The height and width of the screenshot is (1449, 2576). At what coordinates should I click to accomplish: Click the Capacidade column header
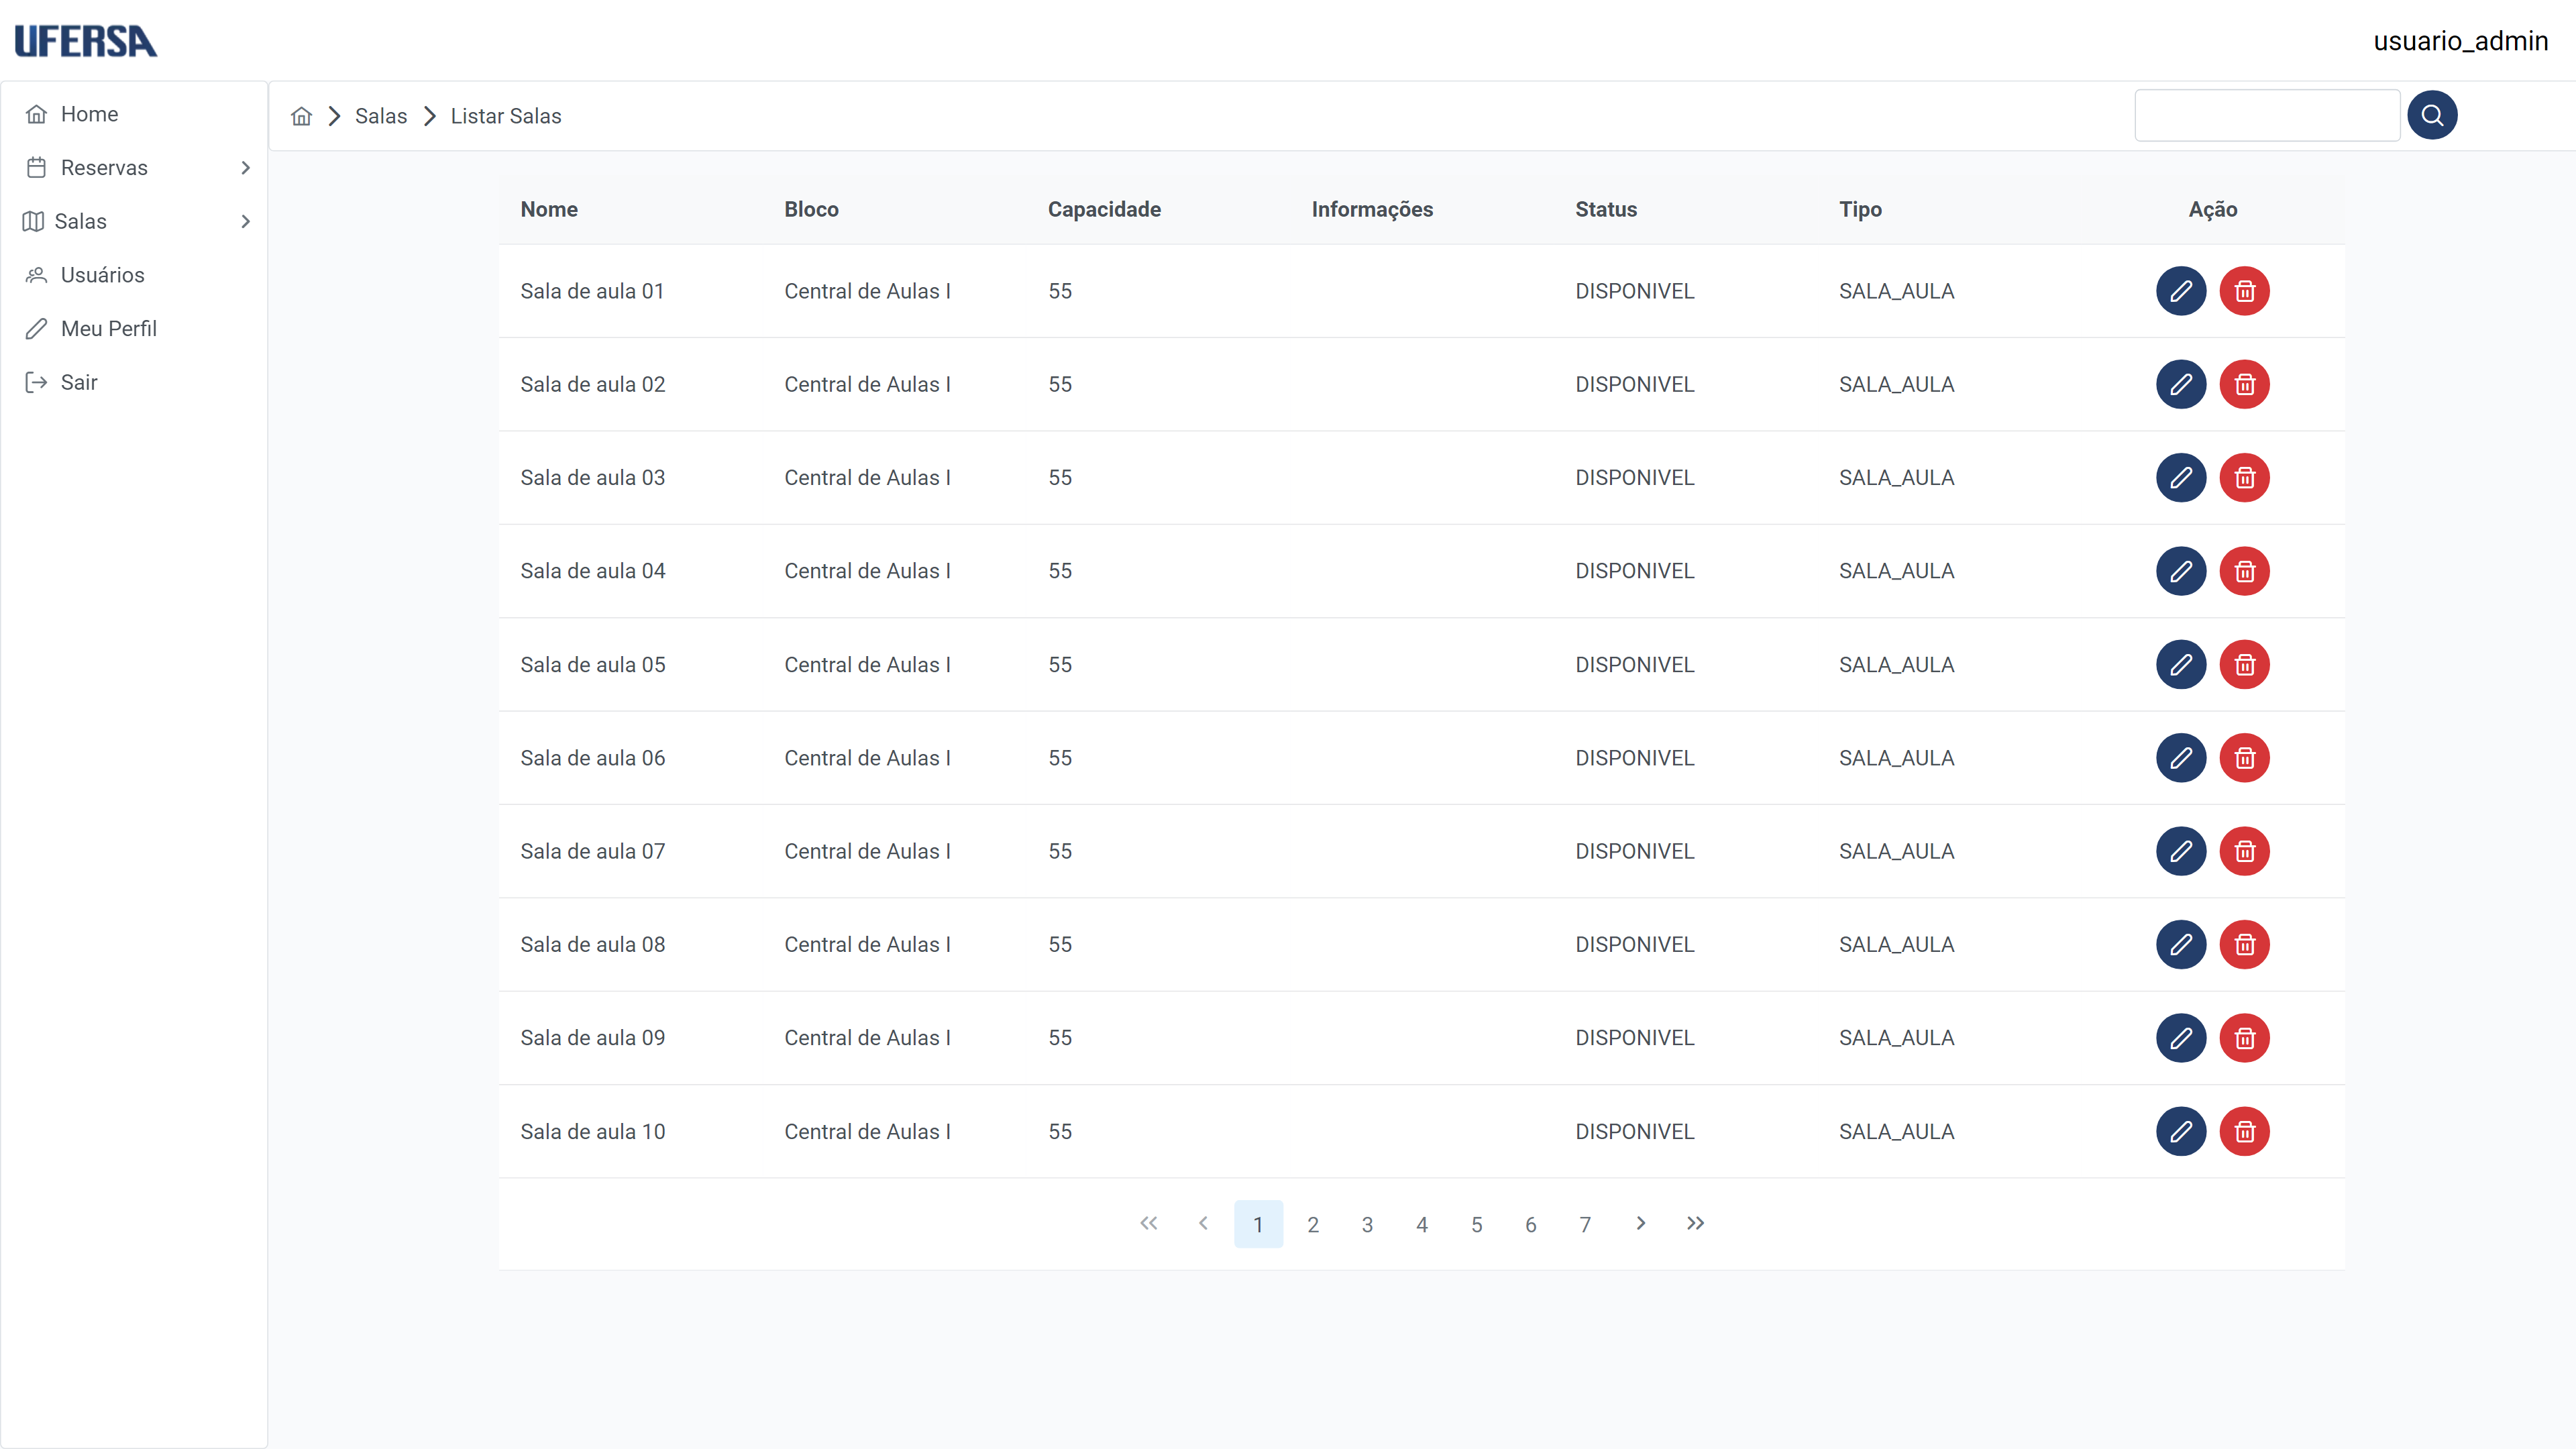[x=1104, y=209]
